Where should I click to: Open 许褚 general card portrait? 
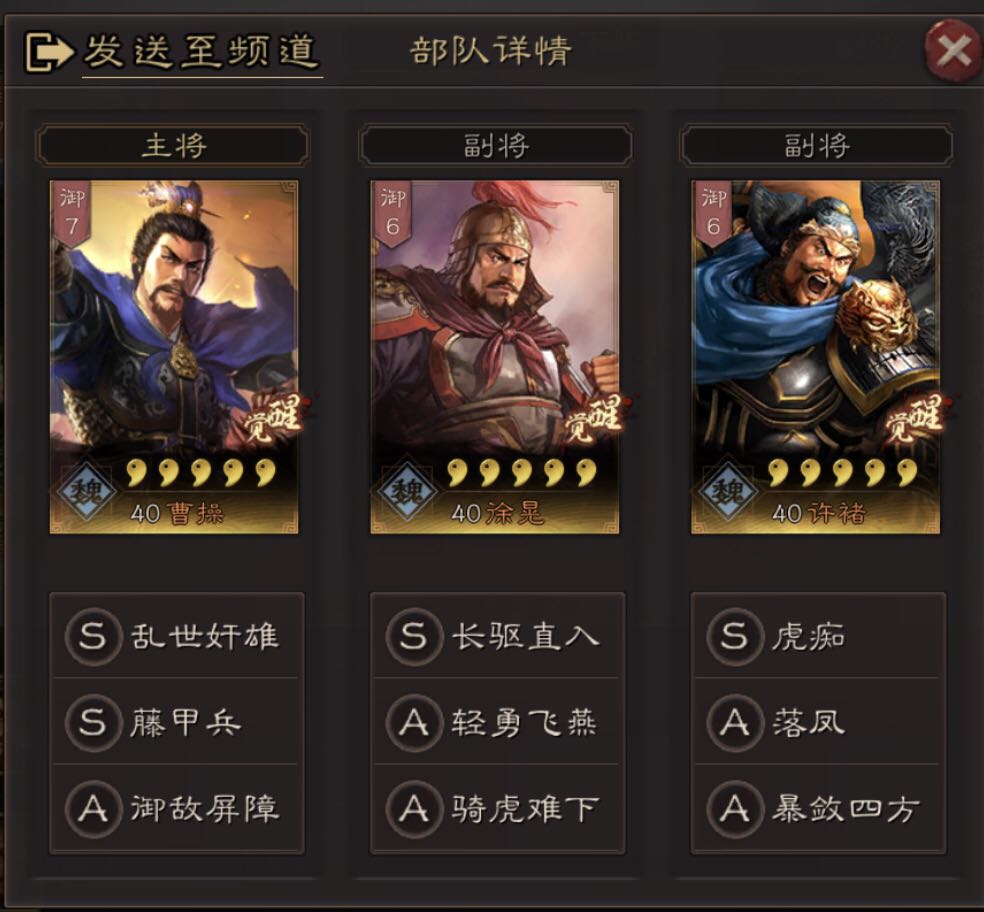click(x=815, y=357)
